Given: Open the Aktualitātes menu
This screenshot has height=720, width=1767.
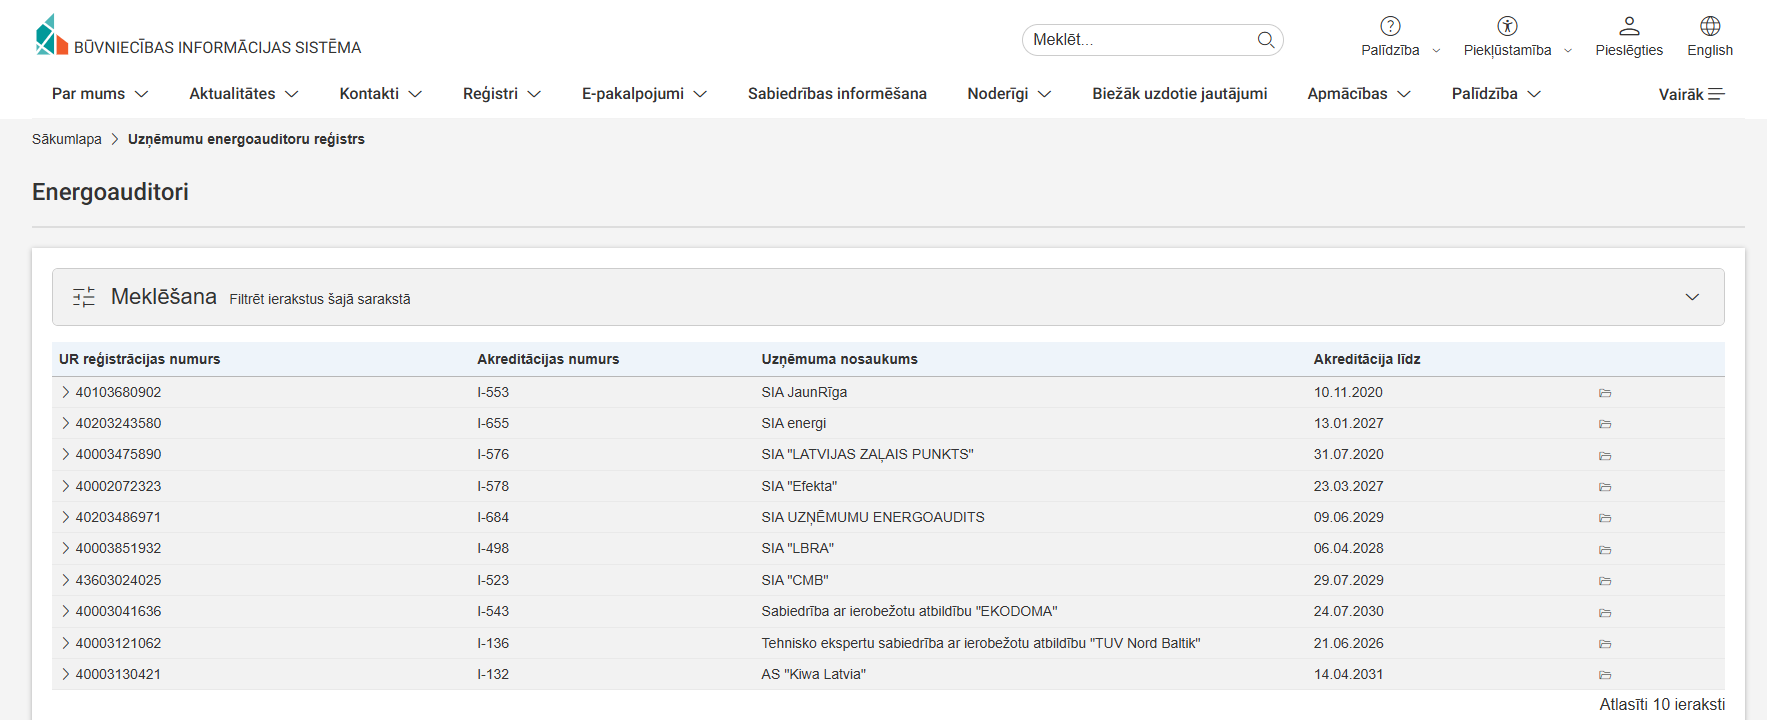Looking at the screenshot, I should 244,94.
